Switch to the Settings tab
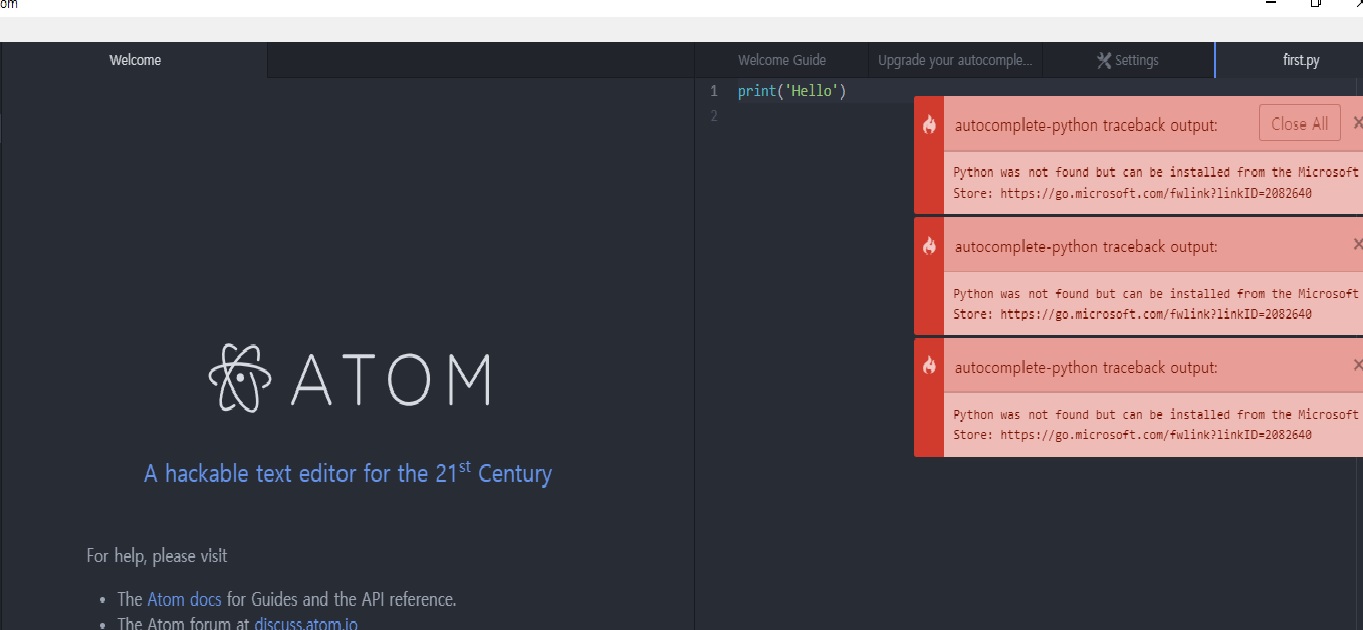The image size is (1363, 630). pos(1128,60)
